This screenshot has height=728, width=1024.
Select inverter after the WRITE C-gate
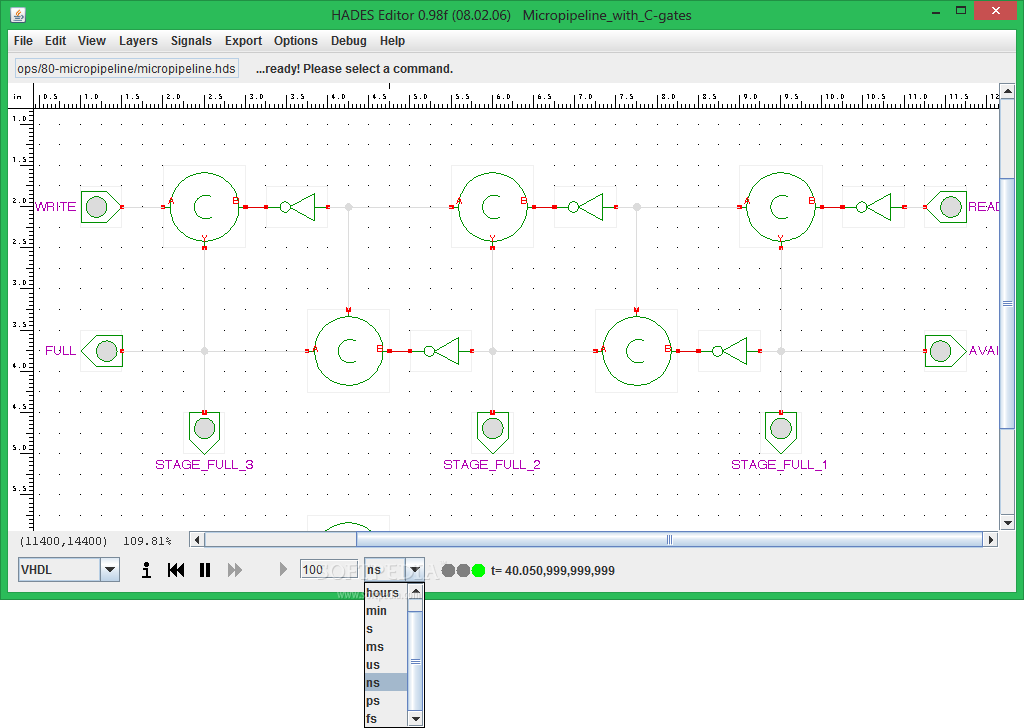coord(297,207)
